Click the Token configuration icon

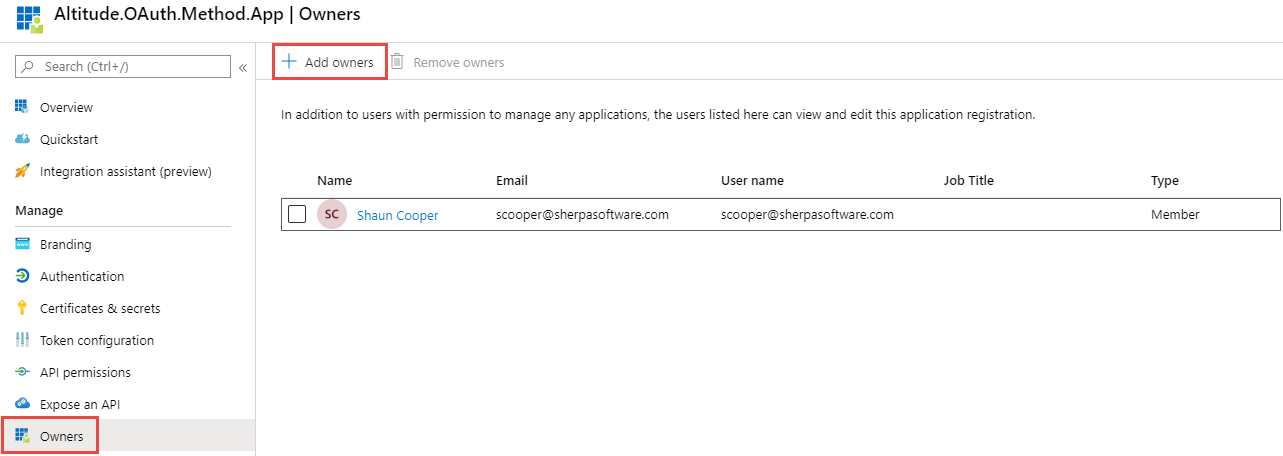[x=22, y=340]
